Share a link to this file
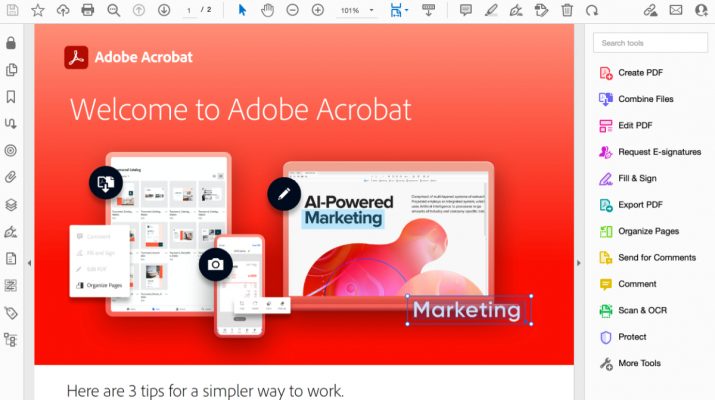 [650, 10]
